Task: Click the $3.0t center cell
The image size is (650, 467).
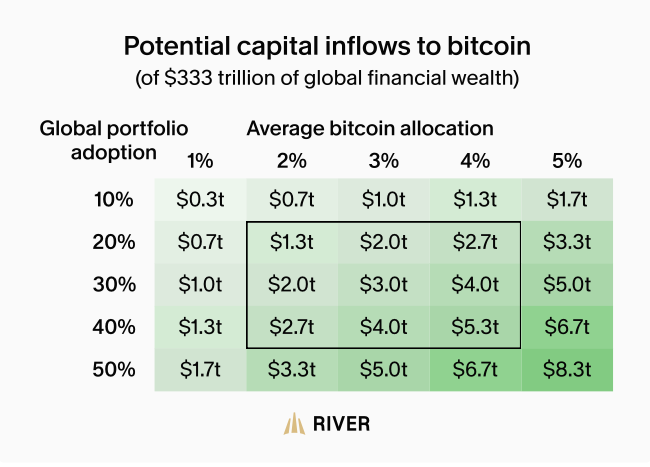Action: pos(384,285)
